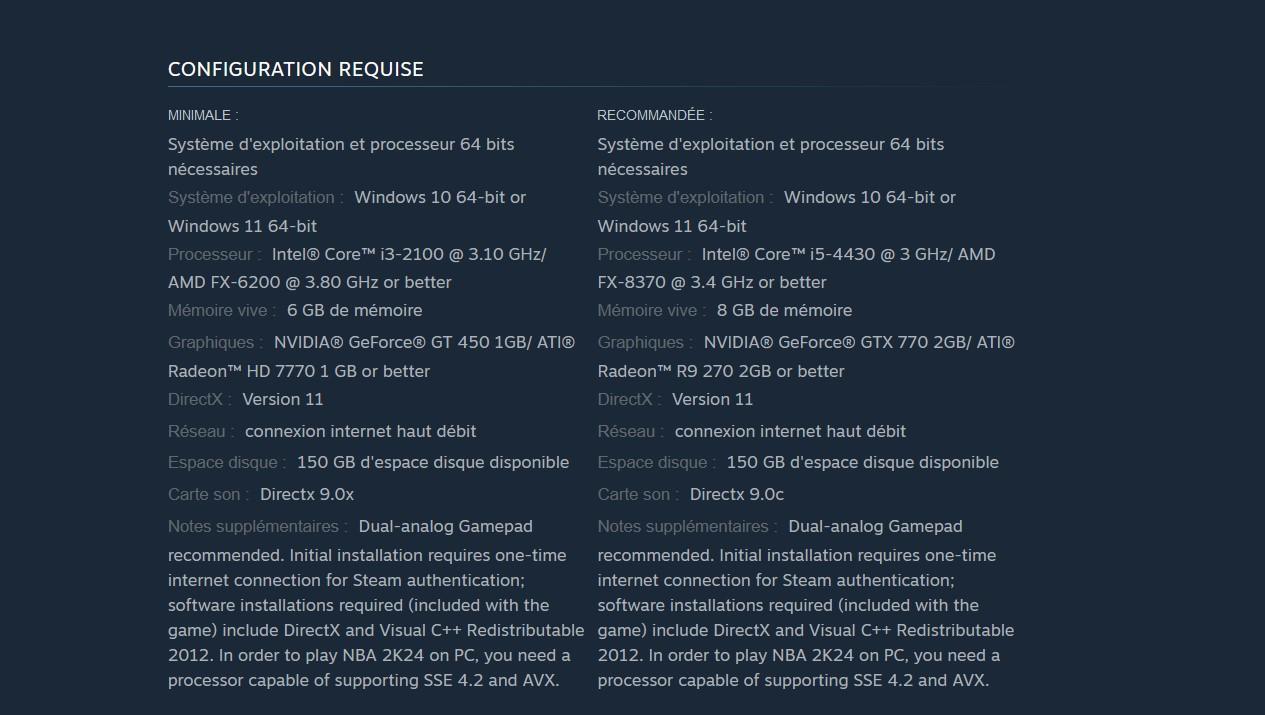Click the recommended Notes supplémentaires label
The image size is (1265, 715).
tap(688, 526)
